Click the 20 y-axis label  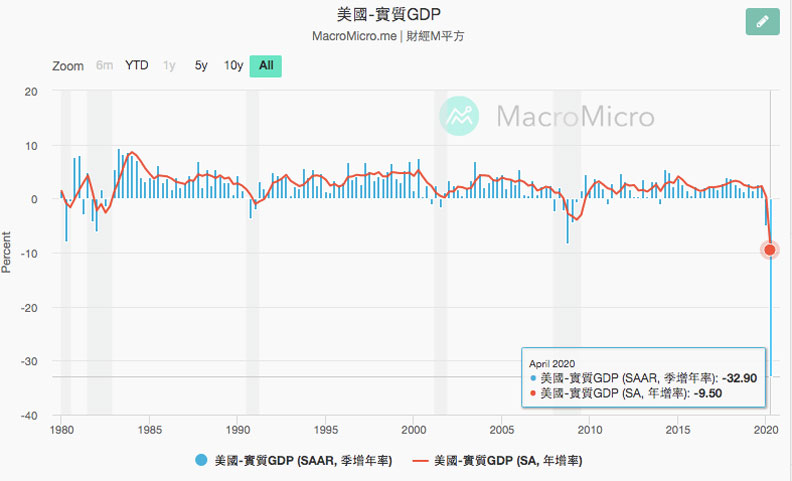(31, 91)
